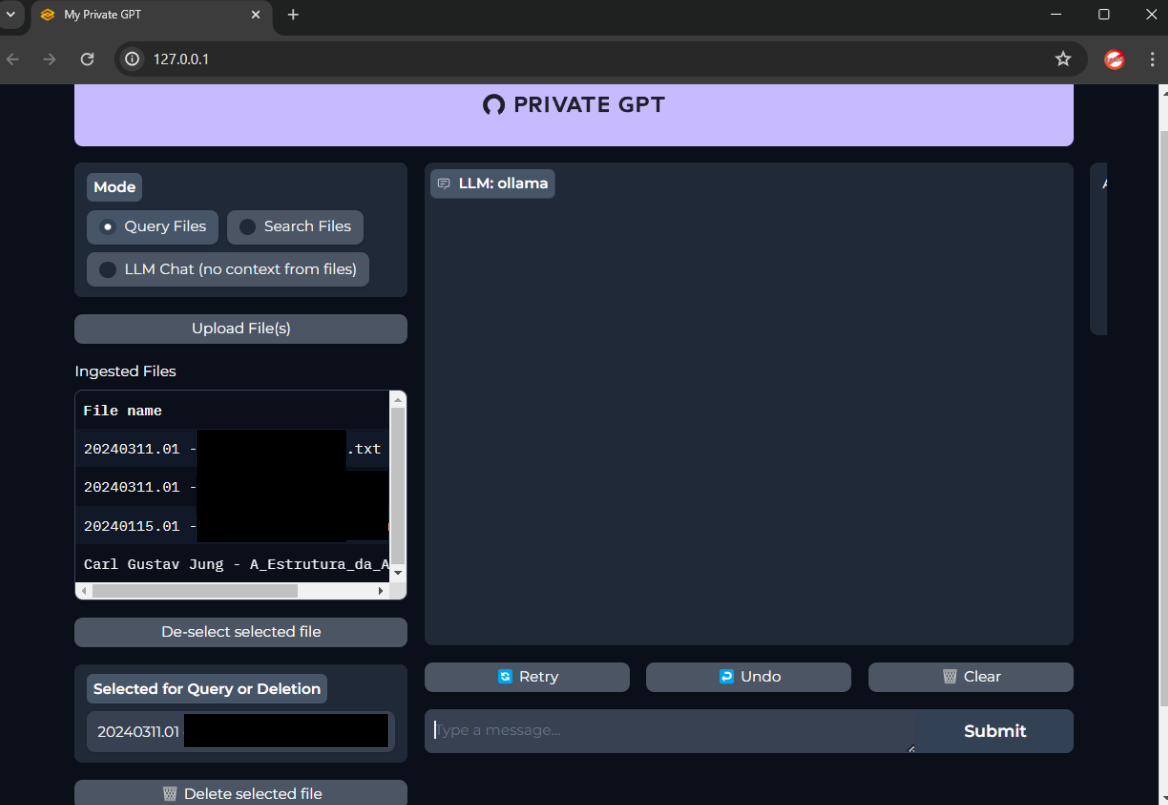
Task: Click the Retry refresh icon
Action: (505, 677)
